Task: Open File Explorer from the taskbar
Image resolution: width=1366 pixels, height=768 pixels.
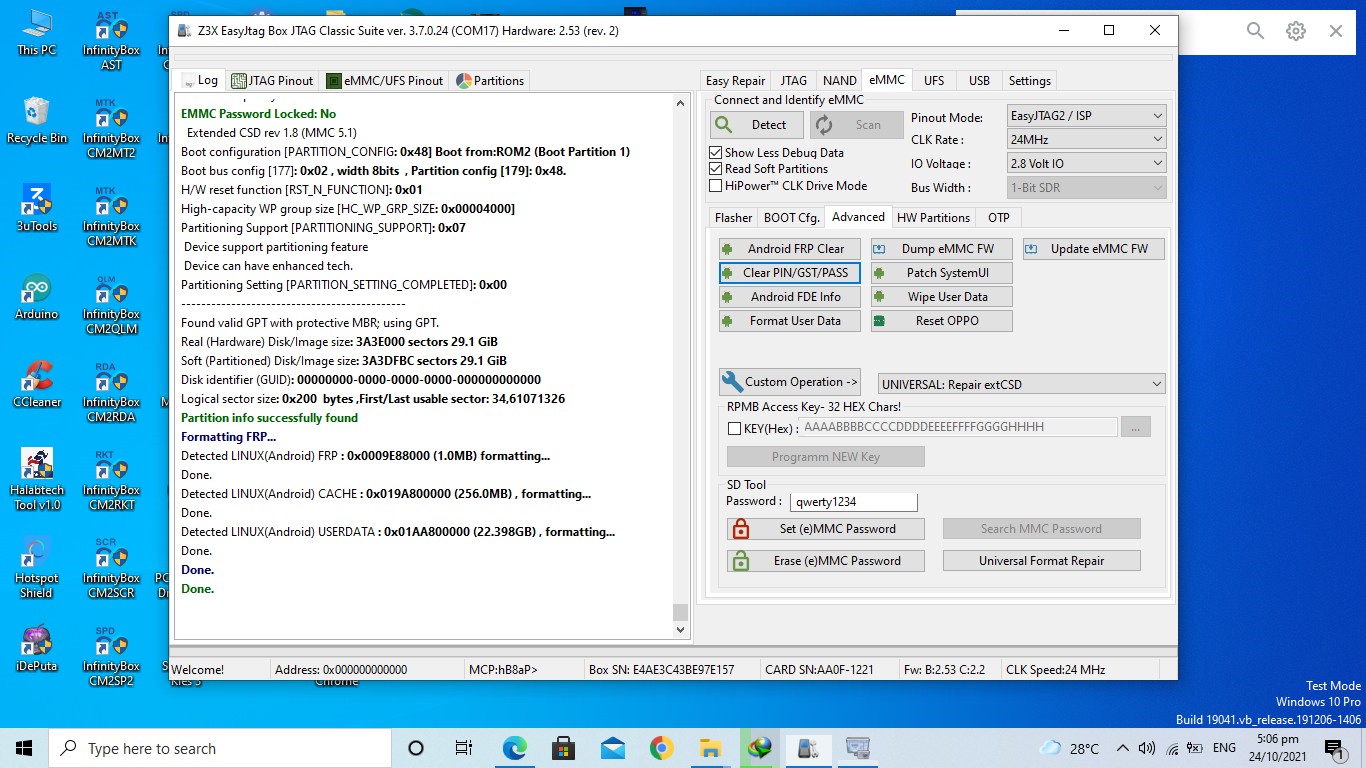Action: 710,748
